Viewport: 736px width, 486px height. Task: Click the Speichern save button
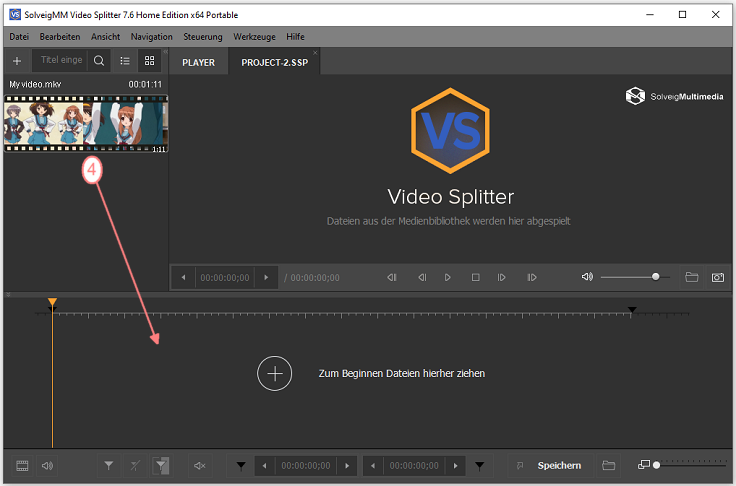(559, 465)
